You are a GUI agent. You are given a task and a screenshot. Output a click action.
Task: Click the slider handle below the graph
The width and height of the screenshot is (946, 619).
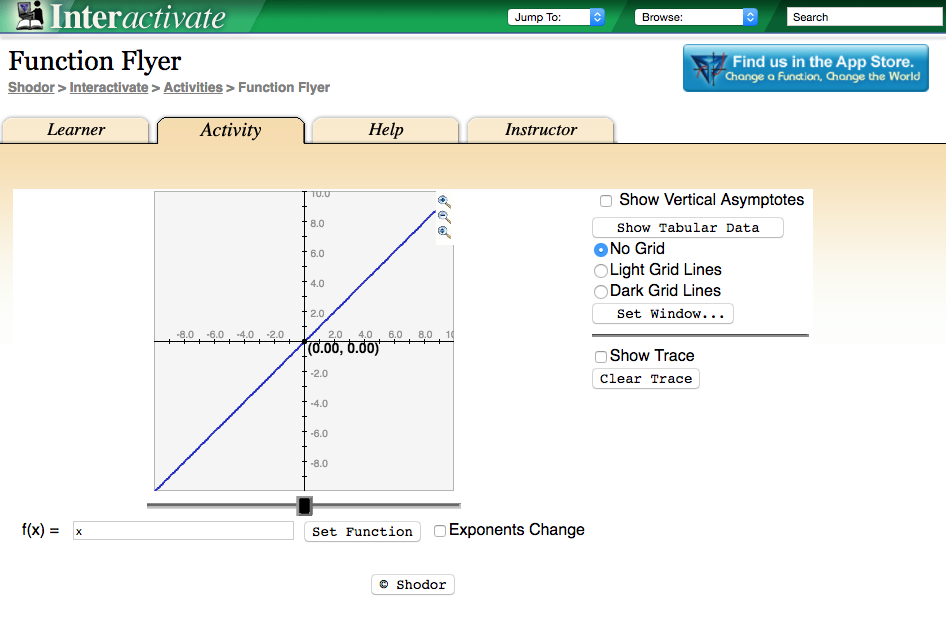point(305,506)
